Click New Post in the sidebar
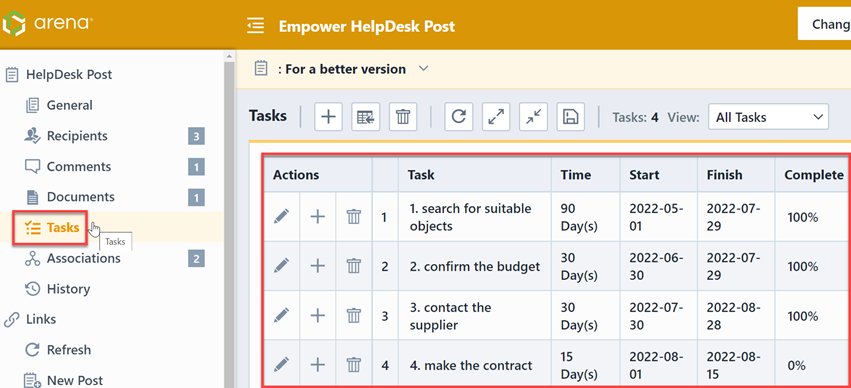The width and height of the screenshot is (851, 388). click(x=75, y=380)
